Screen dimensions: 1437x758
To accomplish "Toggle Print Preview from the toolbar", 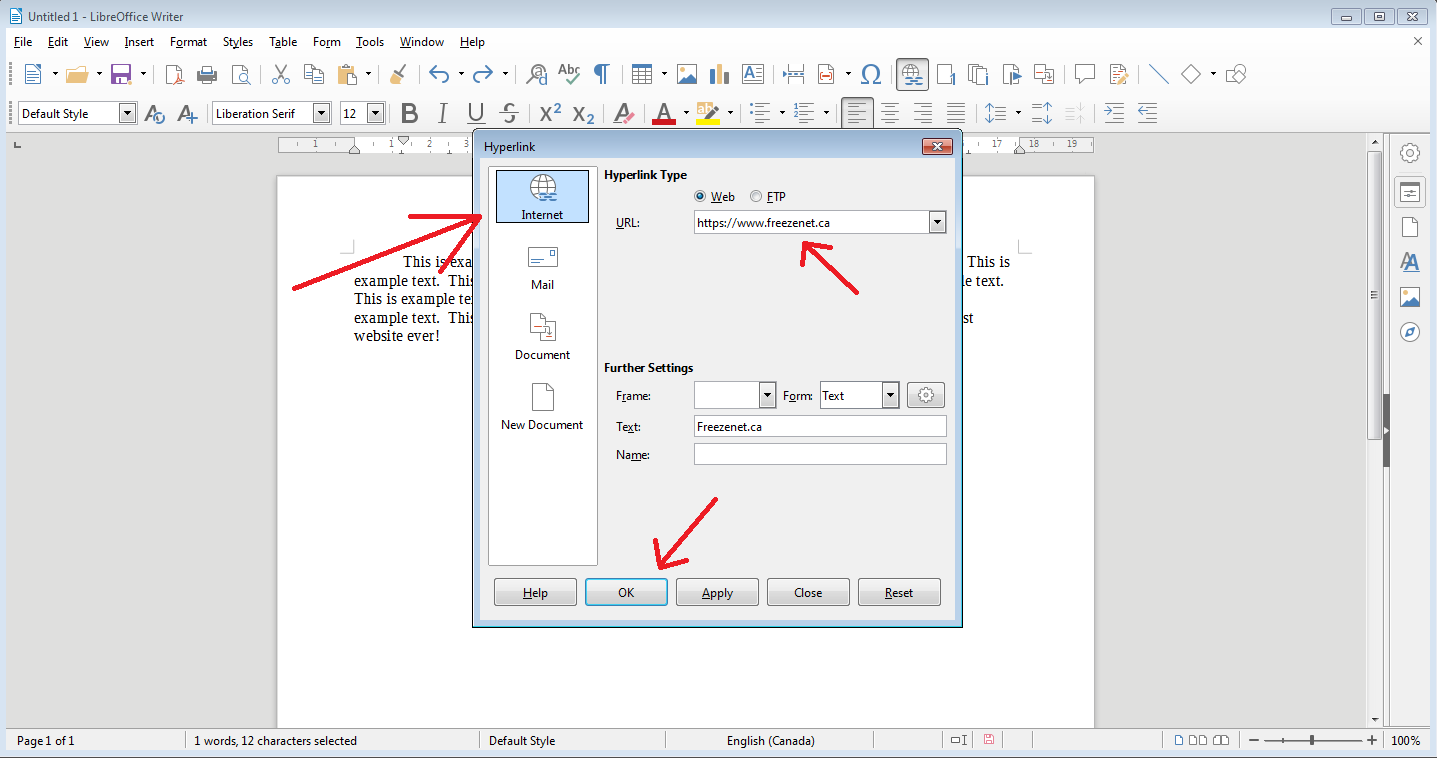I will [x=240, y=74].
